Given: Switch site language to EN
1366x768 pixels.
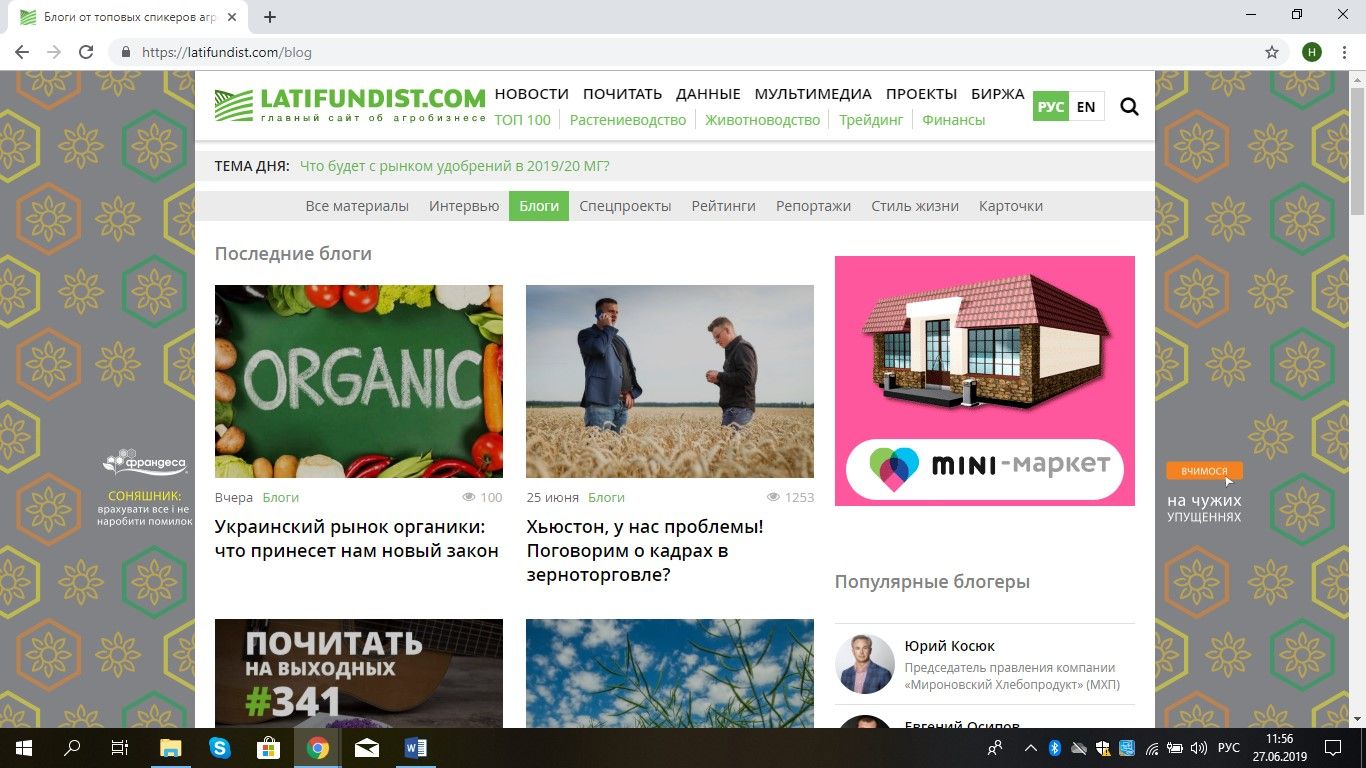Looking at the screenshot, I should (x=1086, y=106).
